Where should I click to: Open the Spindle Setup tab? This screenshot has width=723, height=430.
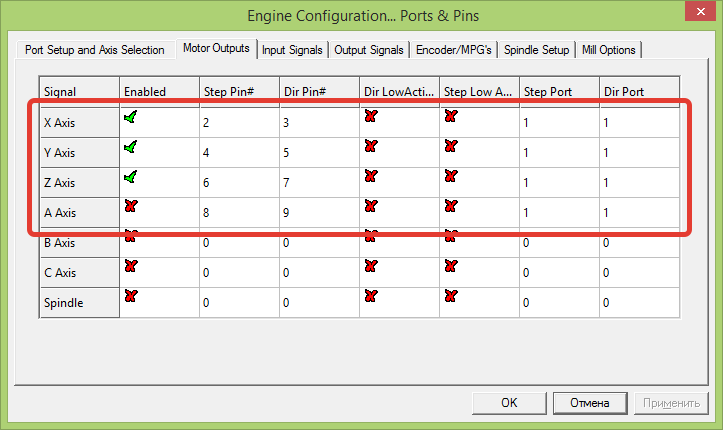543,50
